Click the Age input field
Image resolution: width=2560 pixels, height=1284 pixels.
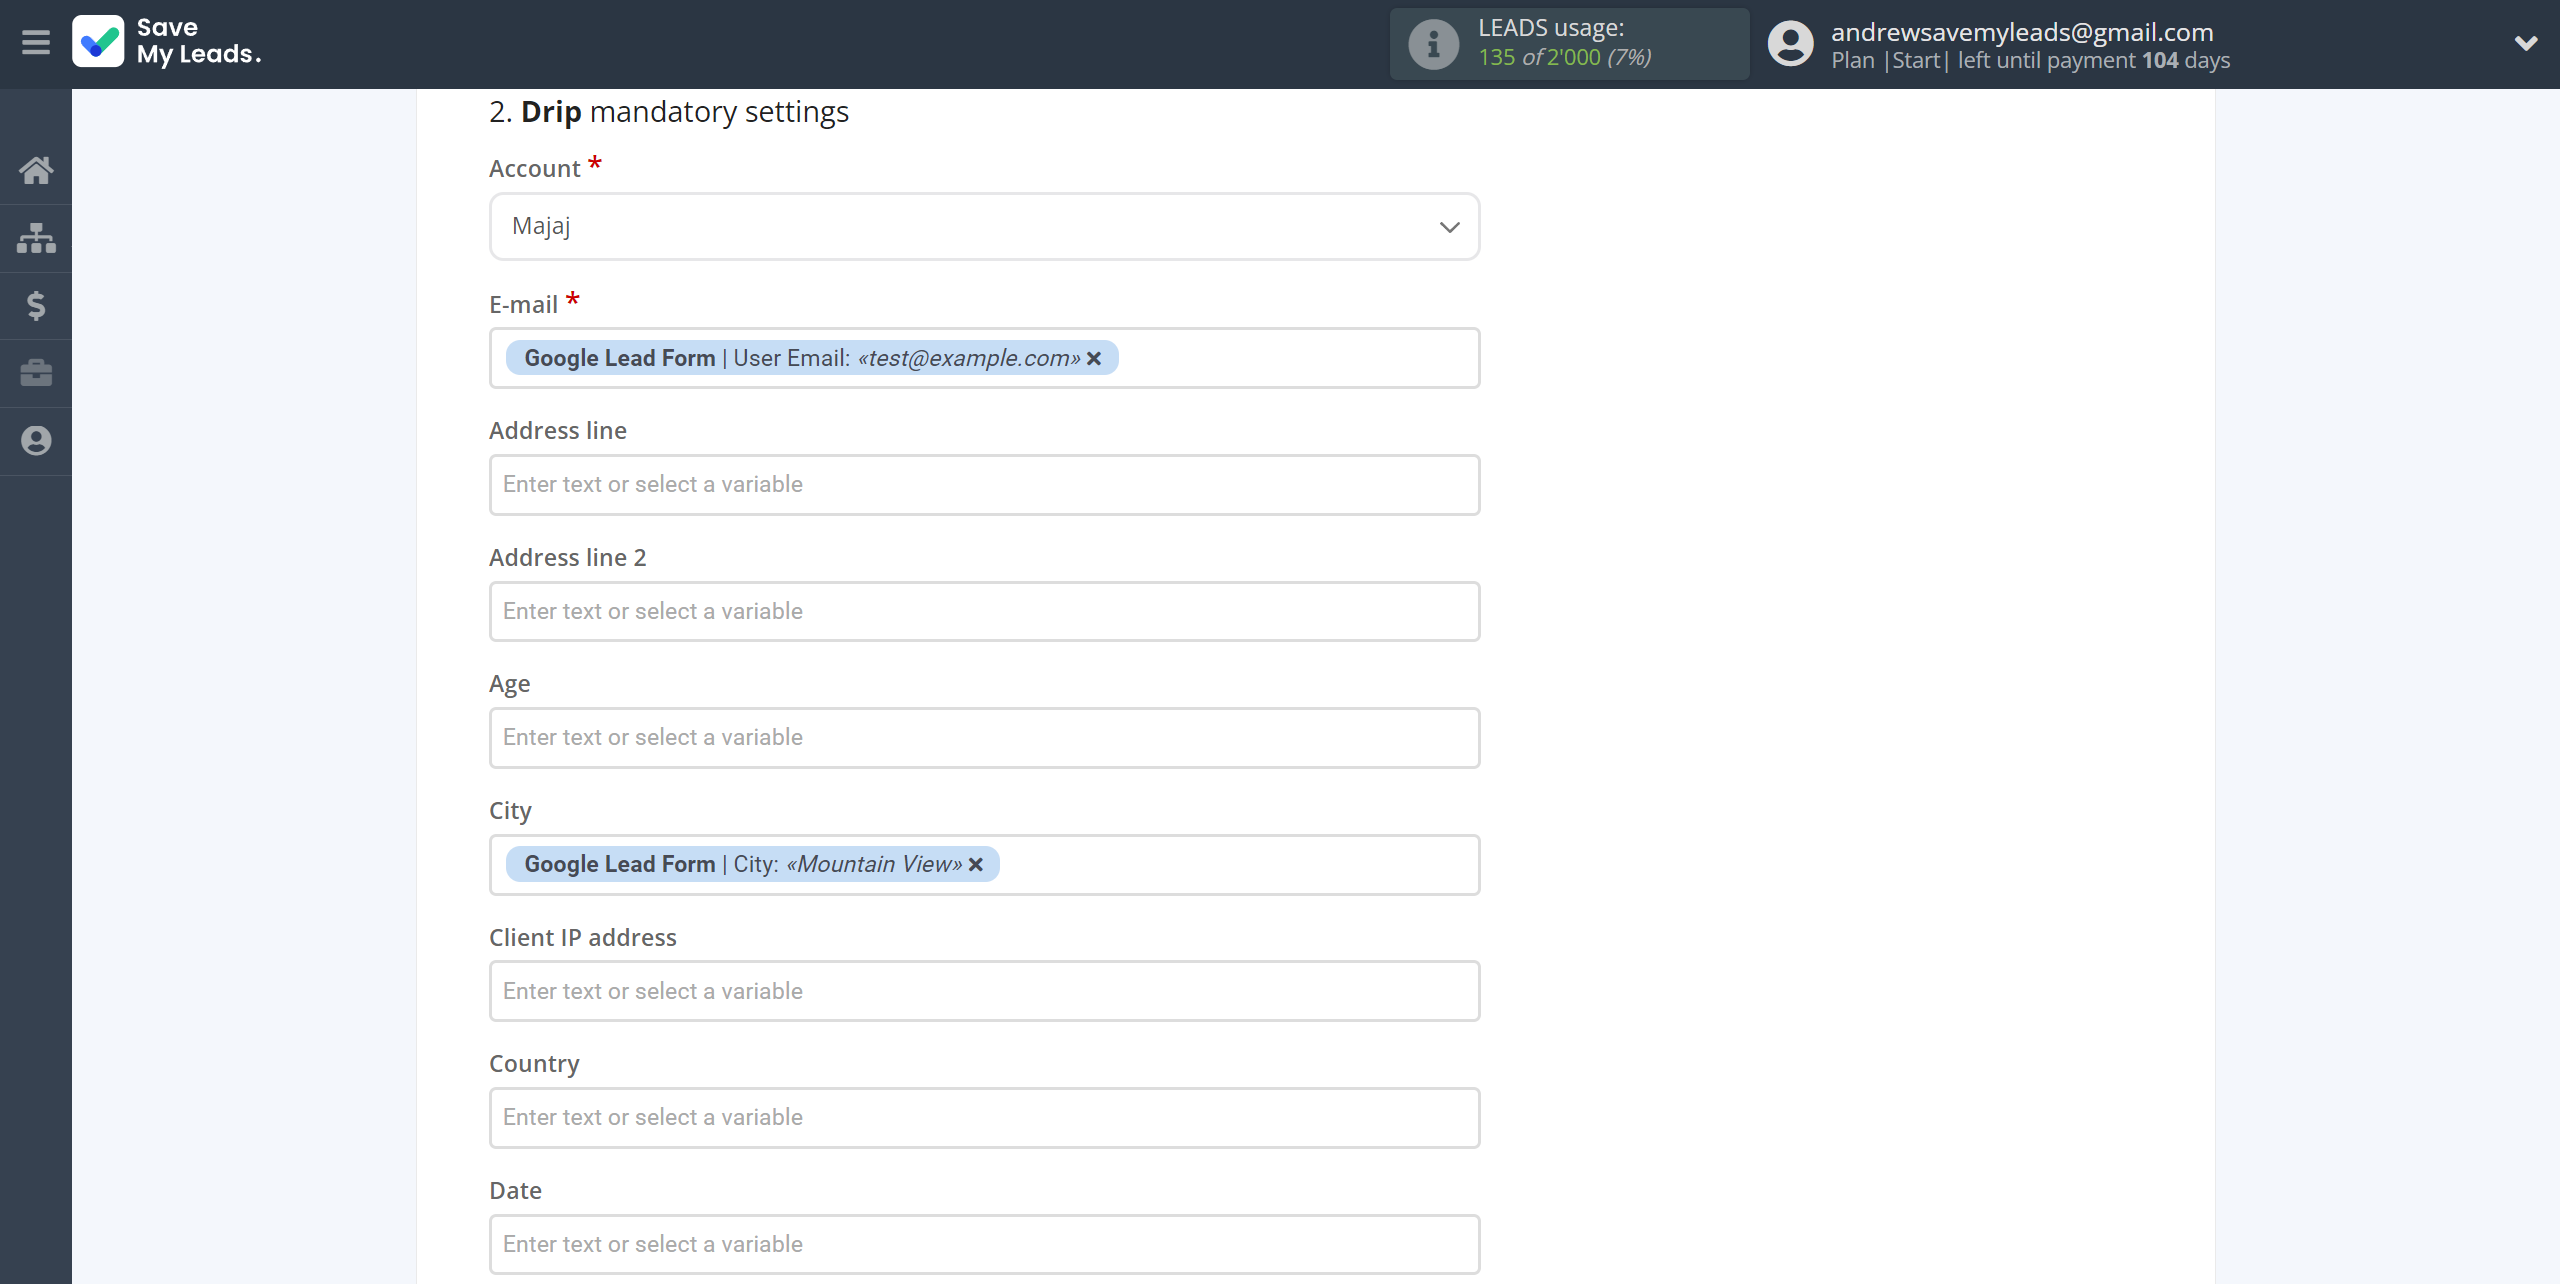(984, 738)
